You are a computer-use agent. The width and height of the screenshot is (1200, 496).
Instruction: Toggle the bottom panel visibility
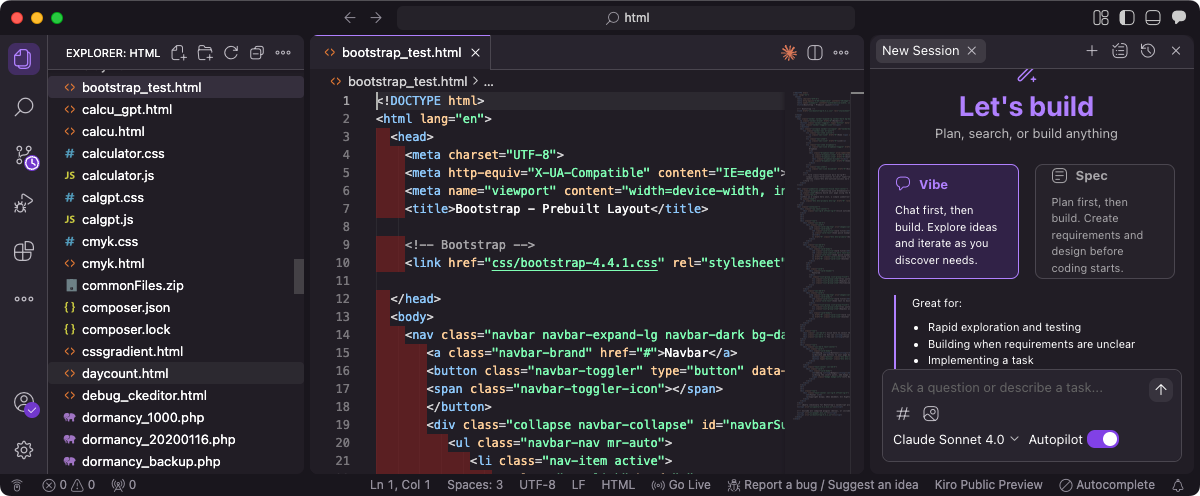(x=1152, y=18)
